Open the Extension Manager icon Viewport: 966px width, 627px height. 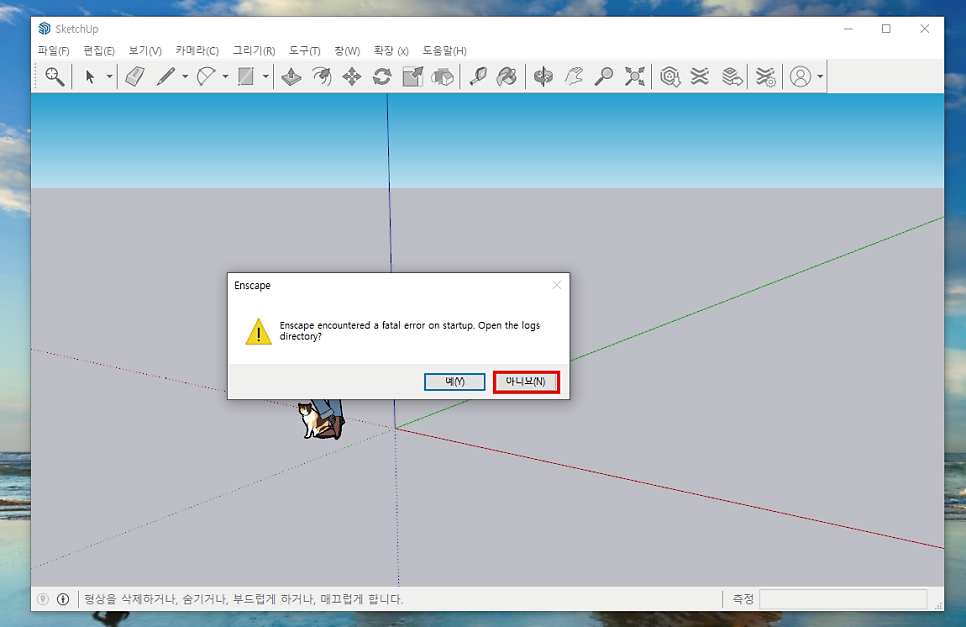pyautogui.click(x=765, y=76)
